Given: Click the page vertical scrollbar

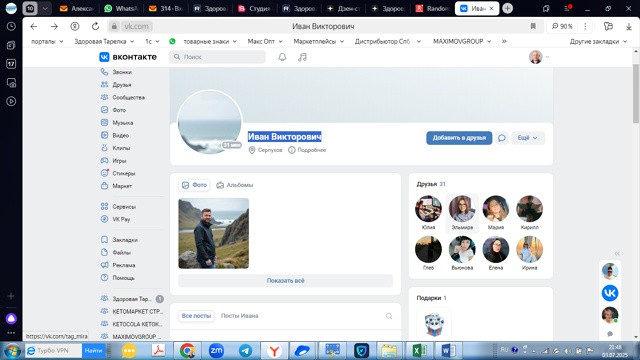Looking at the screenshot, I should tap(636, 94).
